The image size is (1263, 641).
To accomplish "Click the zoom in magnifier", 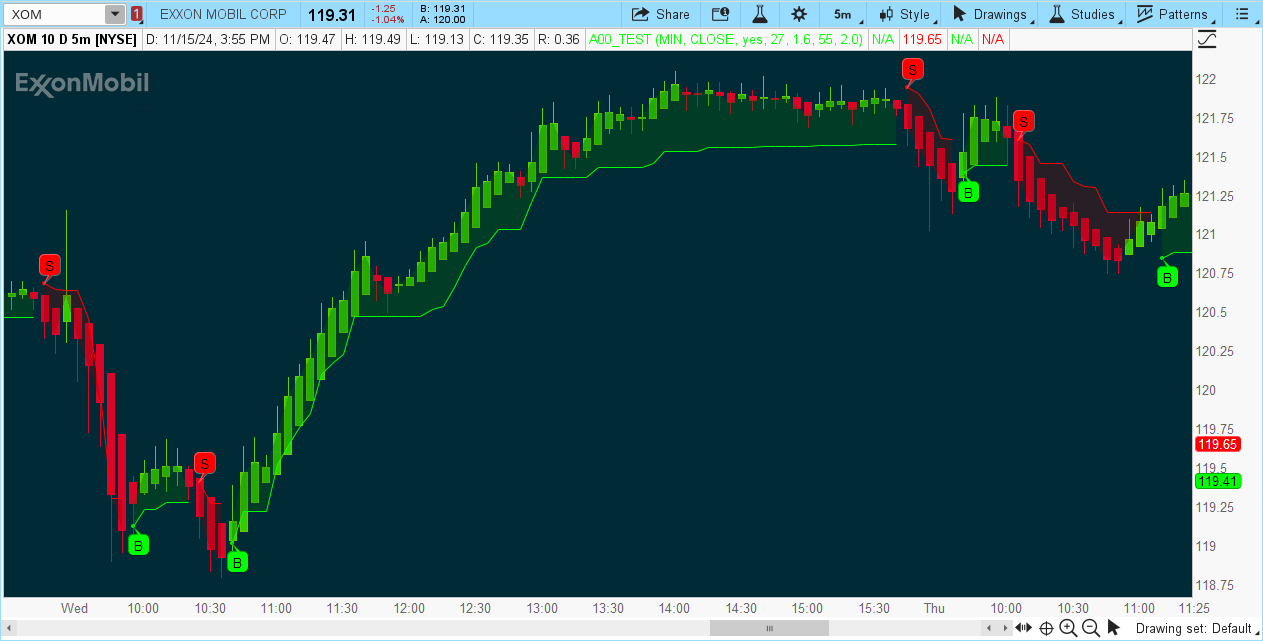I will pos(1068,628).
